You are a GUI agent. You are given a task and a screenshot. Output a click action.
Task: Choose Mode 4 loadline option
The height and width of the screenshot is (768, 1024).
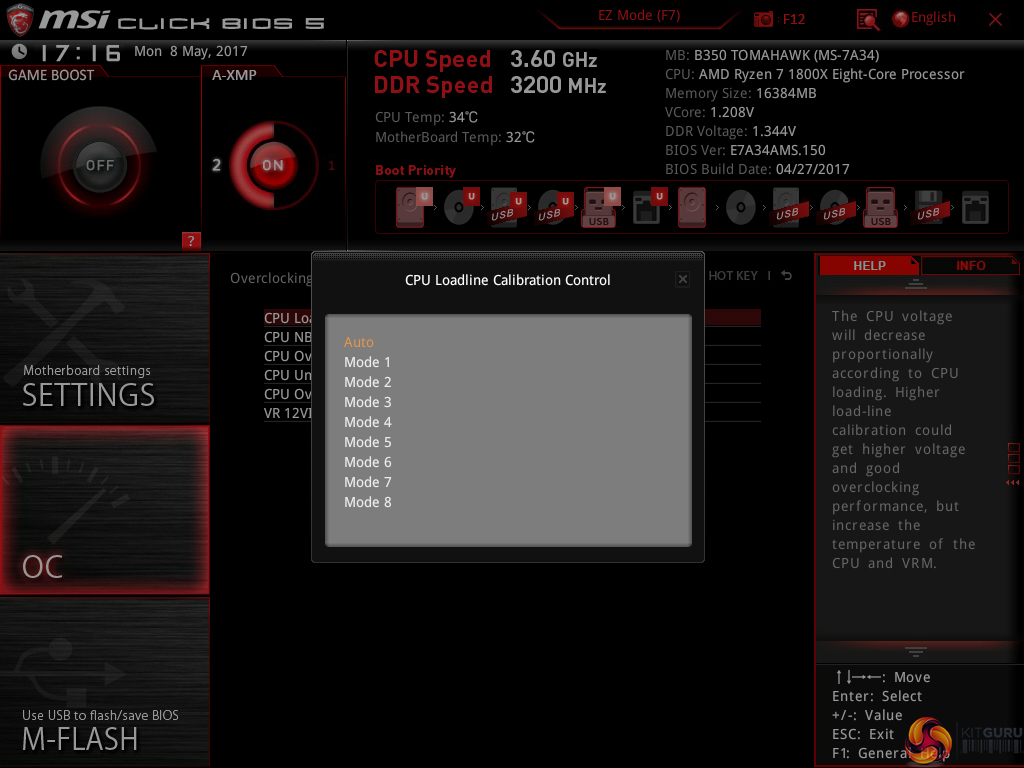(x=368, y=423)
